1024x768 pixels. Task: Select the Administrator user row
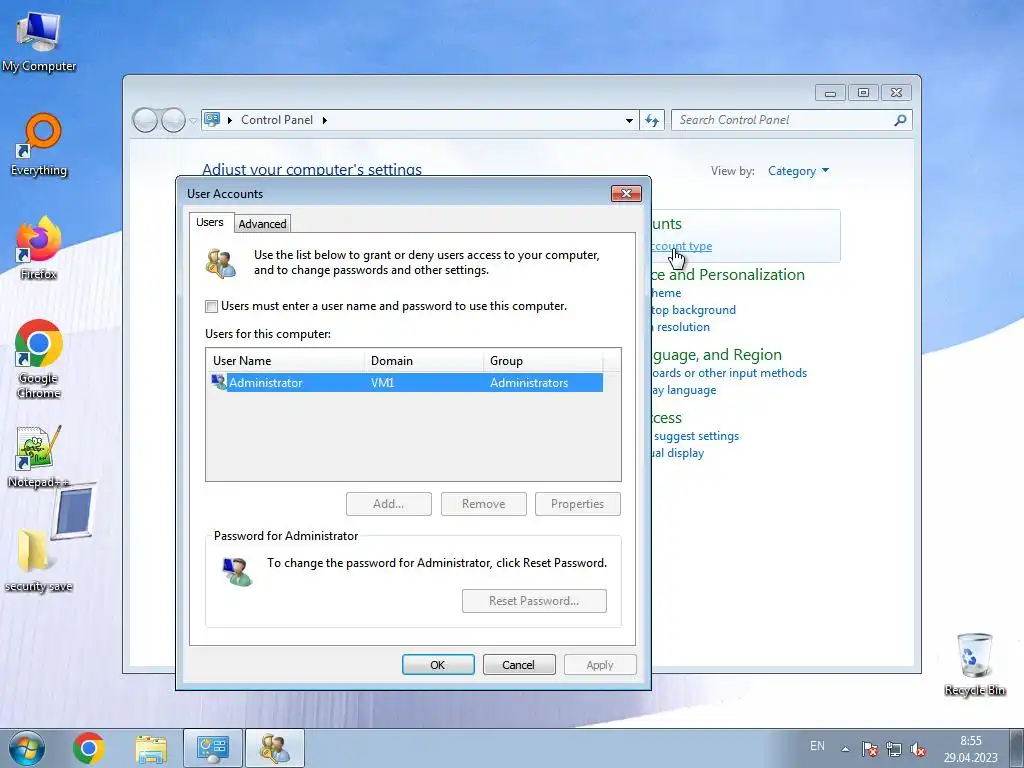pos(404,383)
